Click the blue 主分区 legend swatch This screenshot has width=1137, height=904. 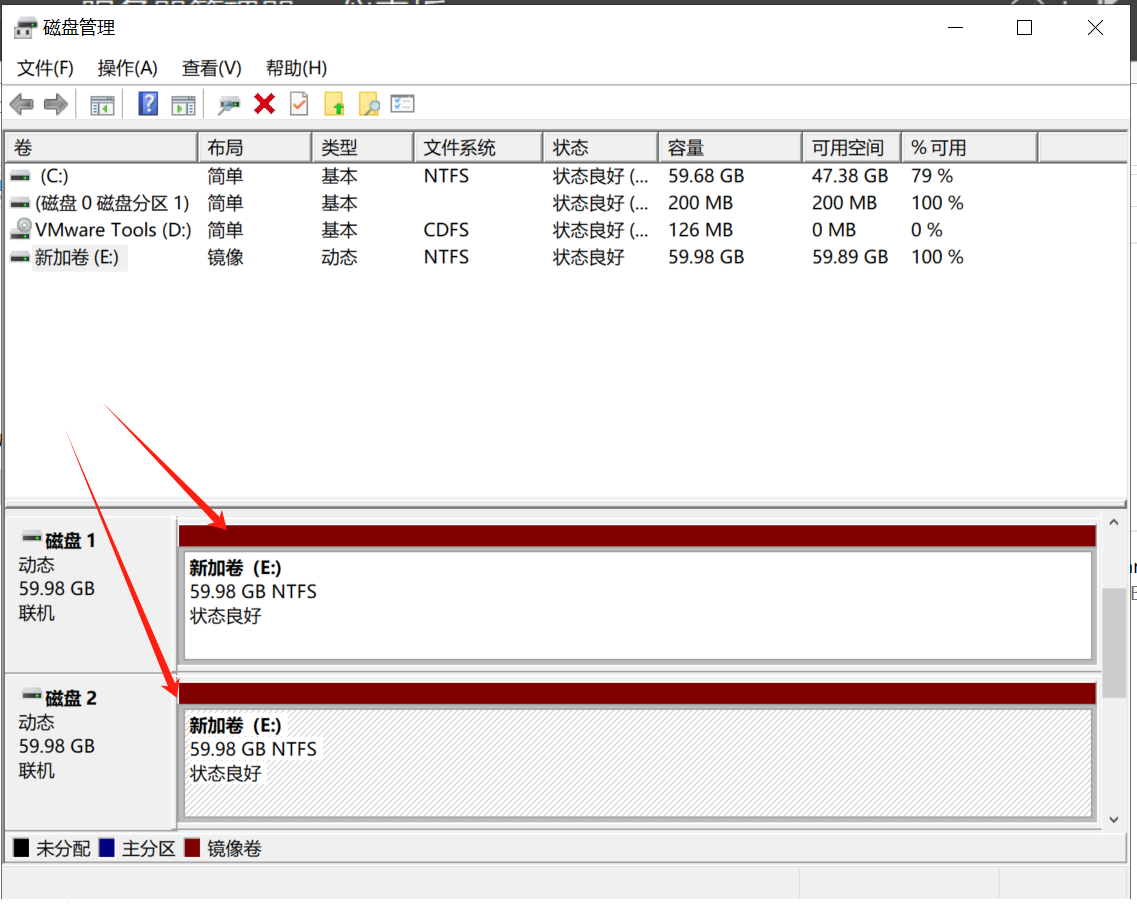pos(107,848)
